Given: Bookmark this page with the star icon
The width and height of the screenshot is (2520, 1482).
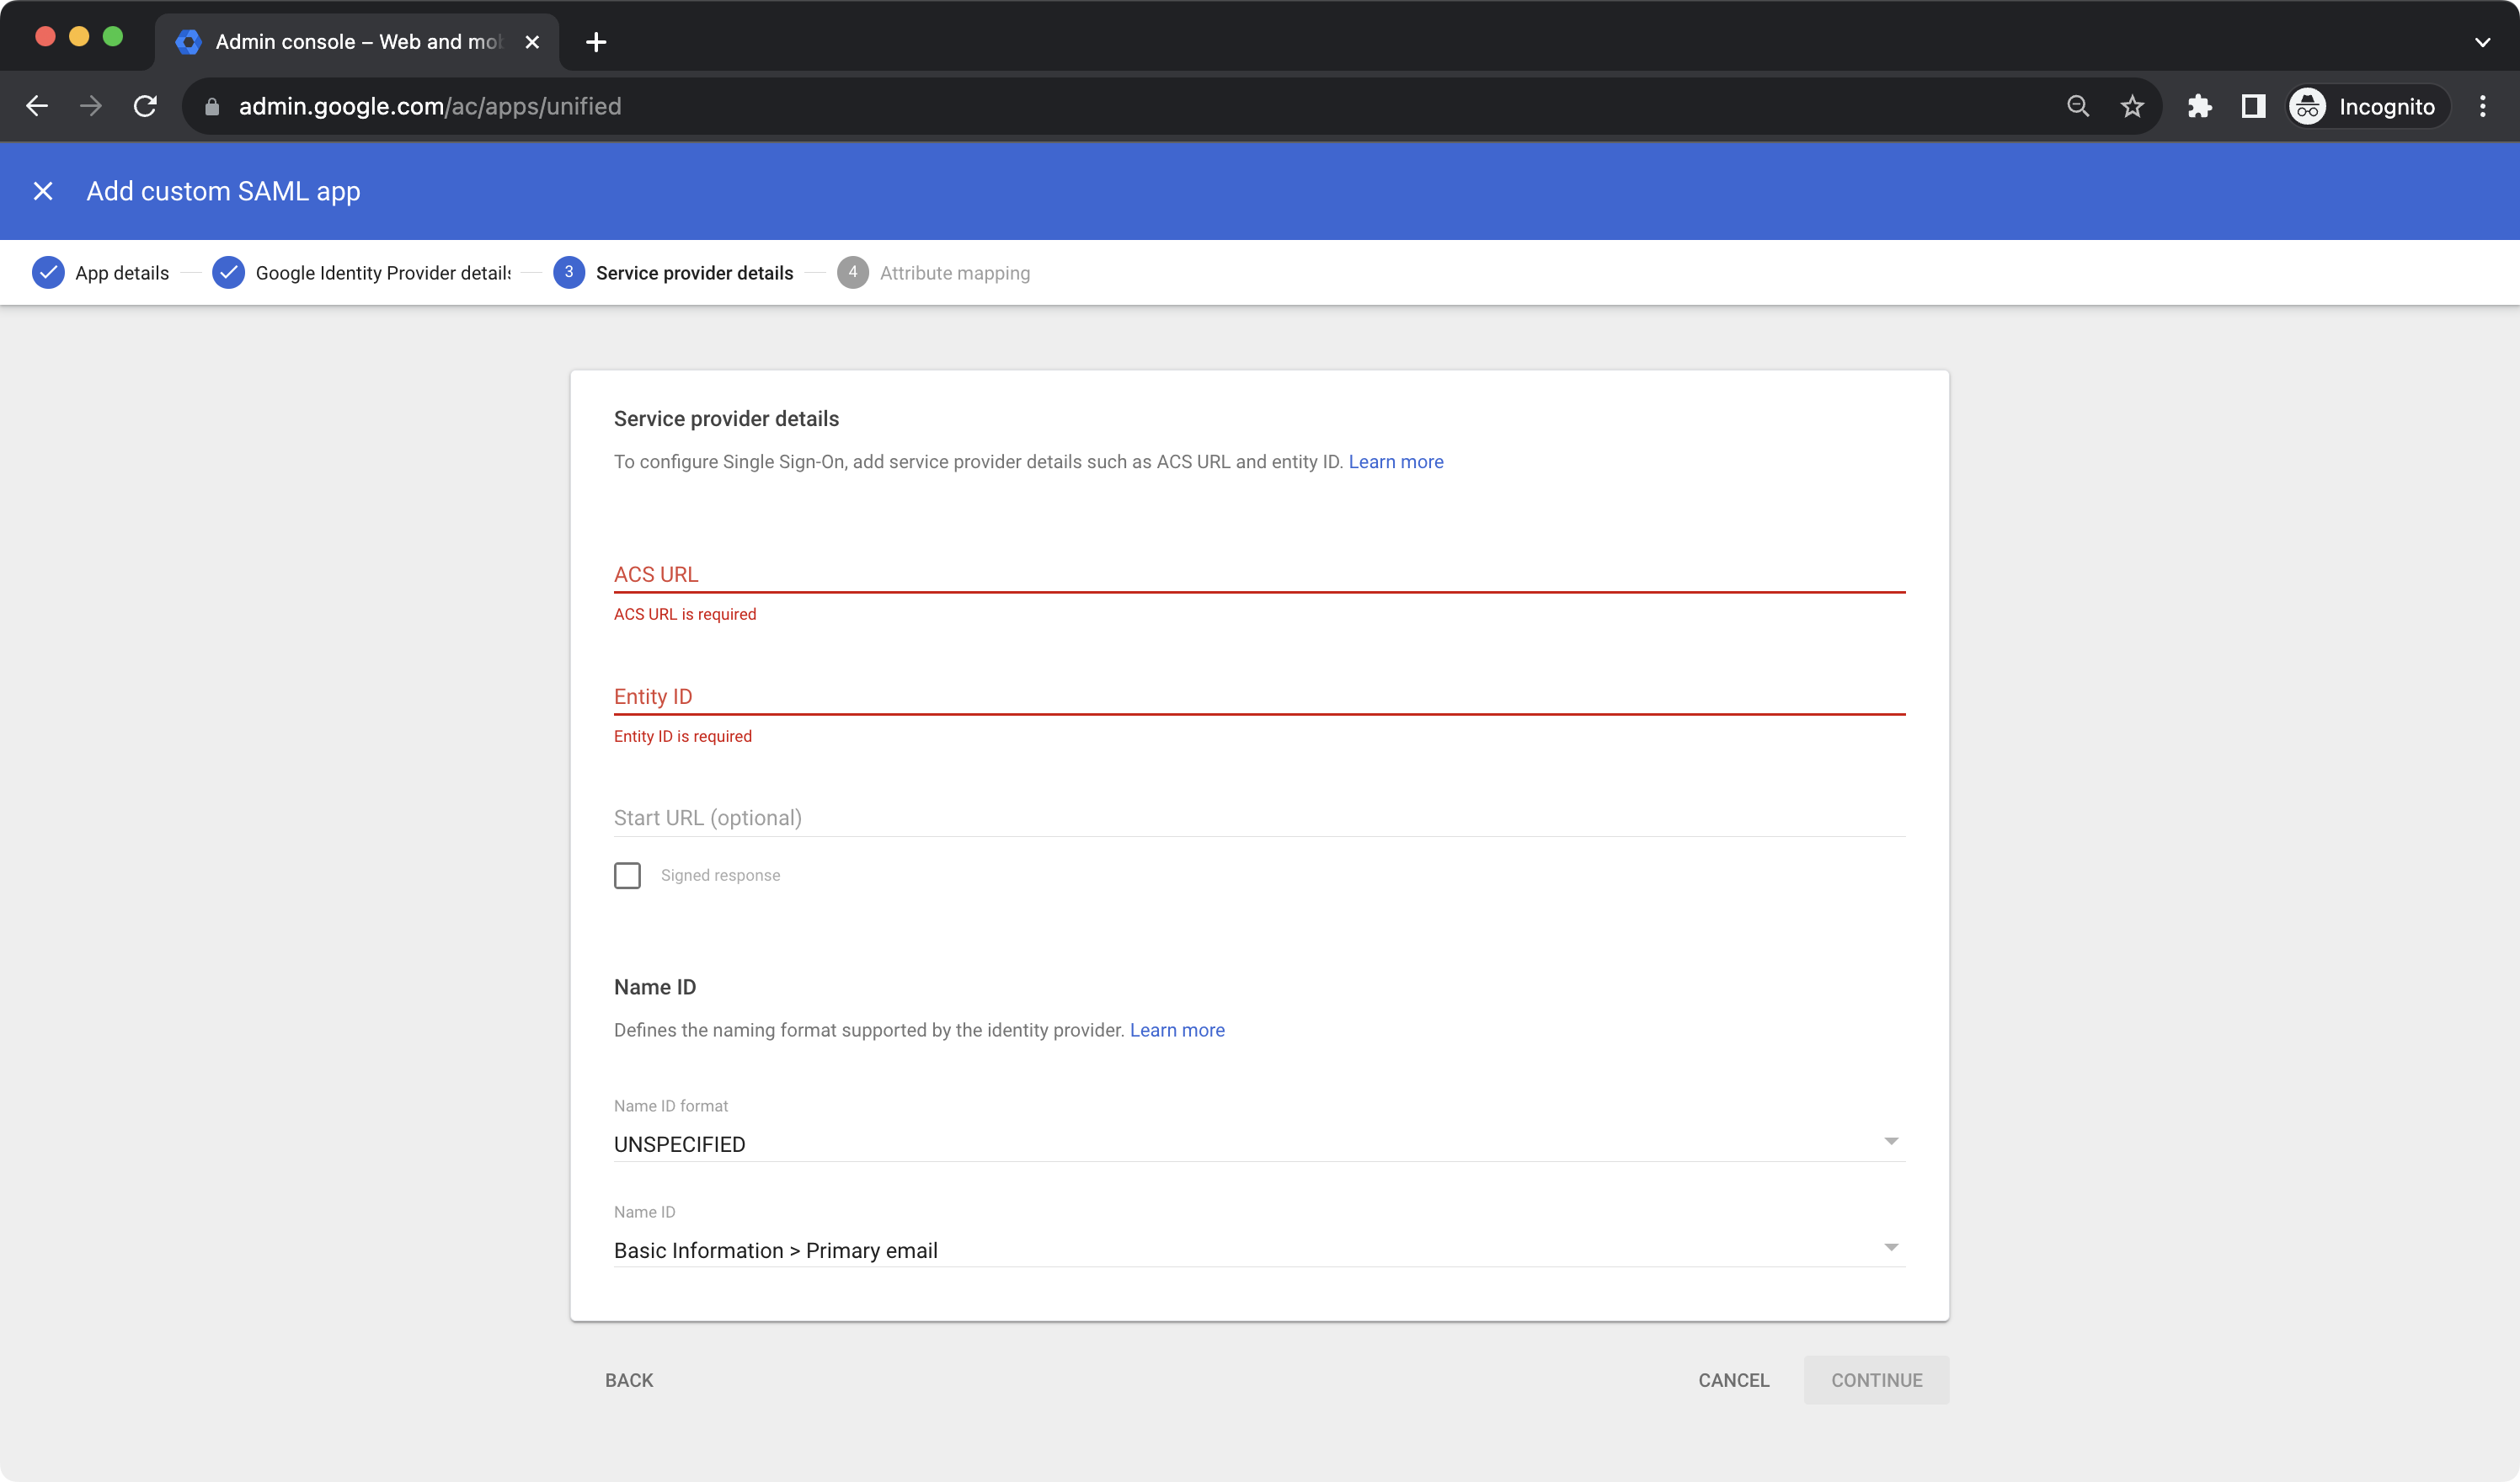Looking at the screenshot, I should pyautogui.click(x=2132, y=106).
